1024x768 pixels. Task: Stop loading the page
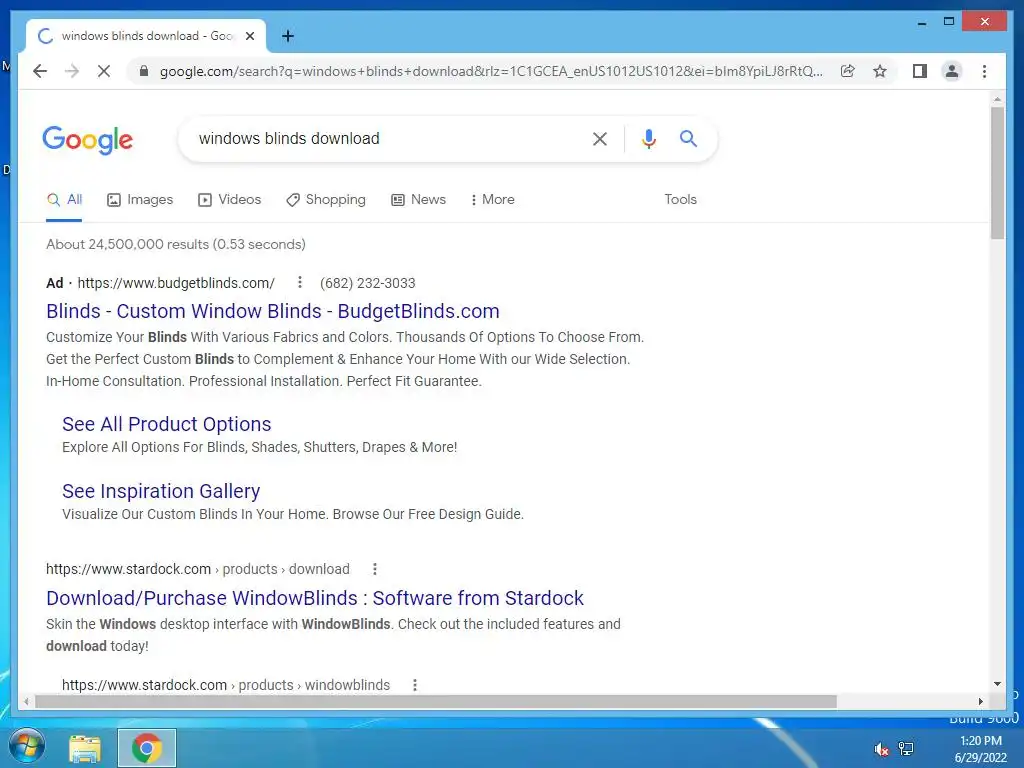click(104, 71)
